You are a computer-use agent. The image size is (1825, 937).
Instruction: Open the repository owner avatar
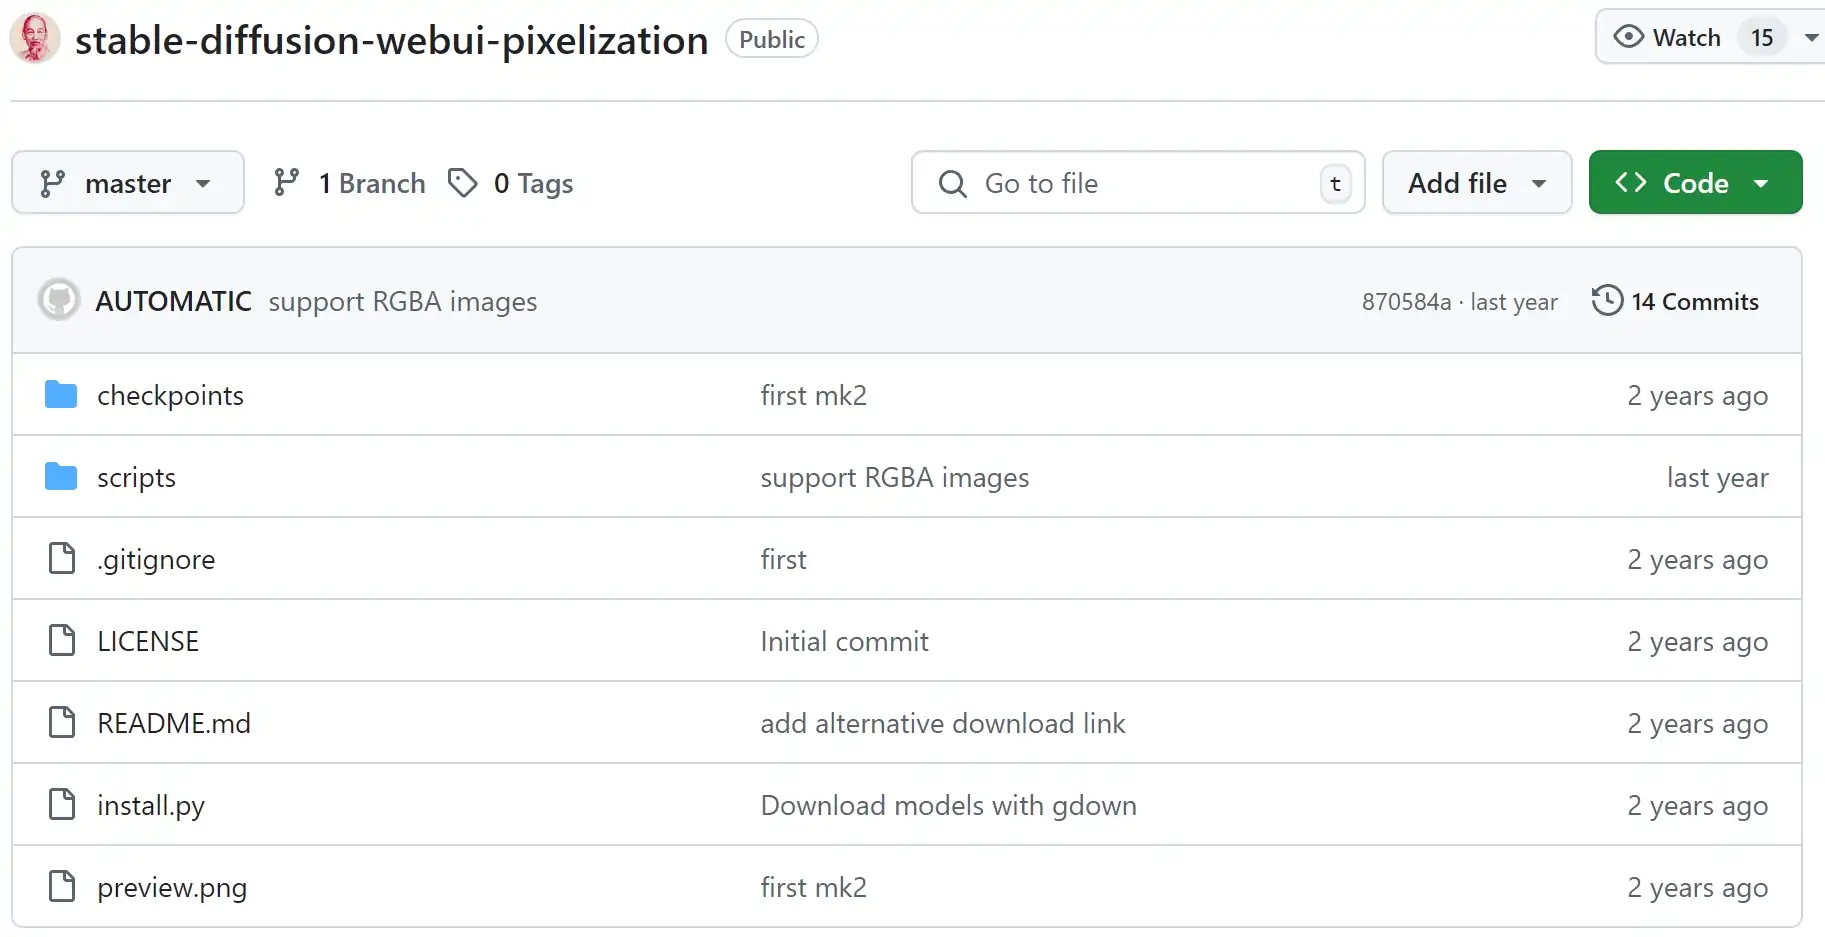click(35, 38)
